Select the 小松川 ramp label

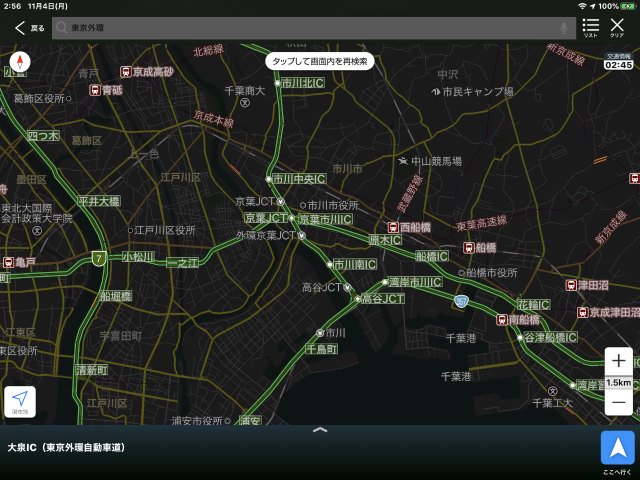[138, 257]
